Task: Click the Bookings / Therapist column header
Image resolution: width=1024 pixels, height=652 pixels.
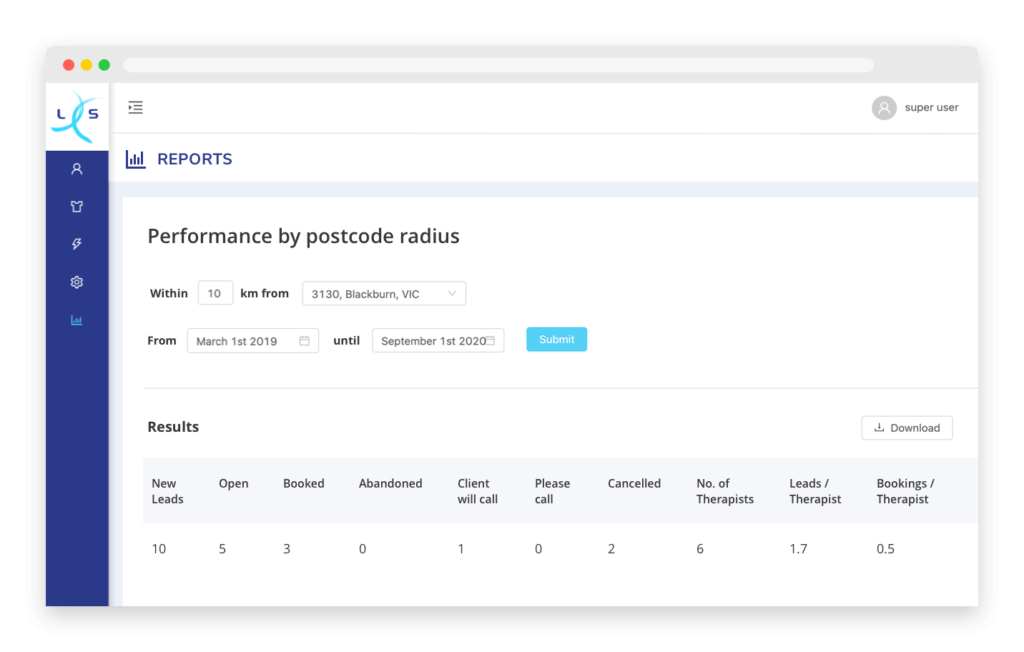Action: [905, 491]
